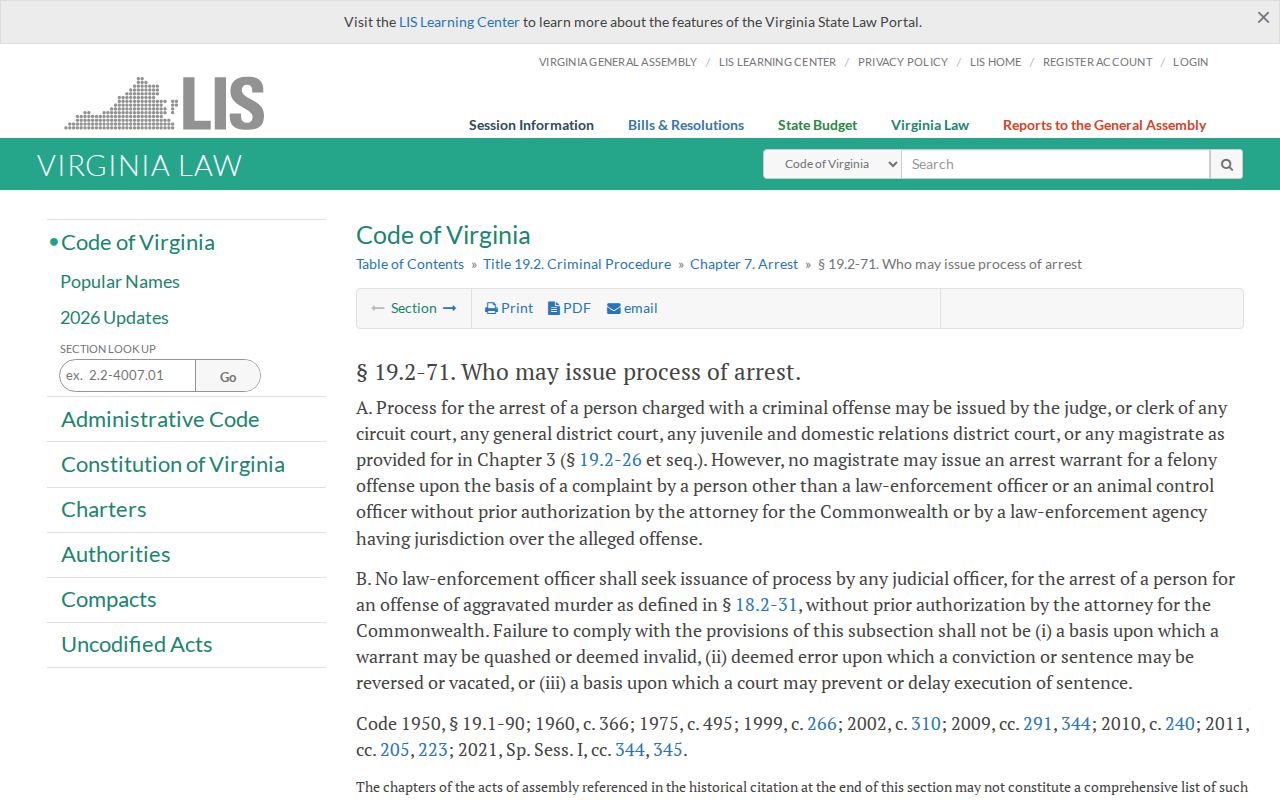Click the Section Look Up input
Screen dimensions: 1280x800
click(x=127, y=376)
